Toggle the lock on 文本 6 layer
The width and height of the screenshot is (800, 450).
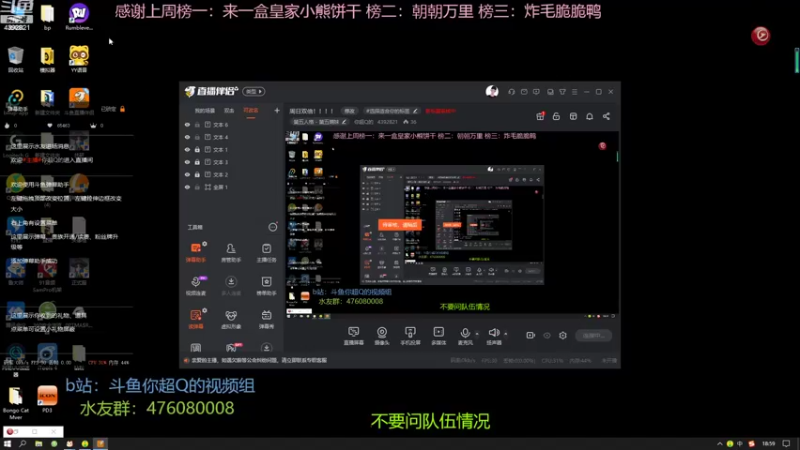click(197, 124)
